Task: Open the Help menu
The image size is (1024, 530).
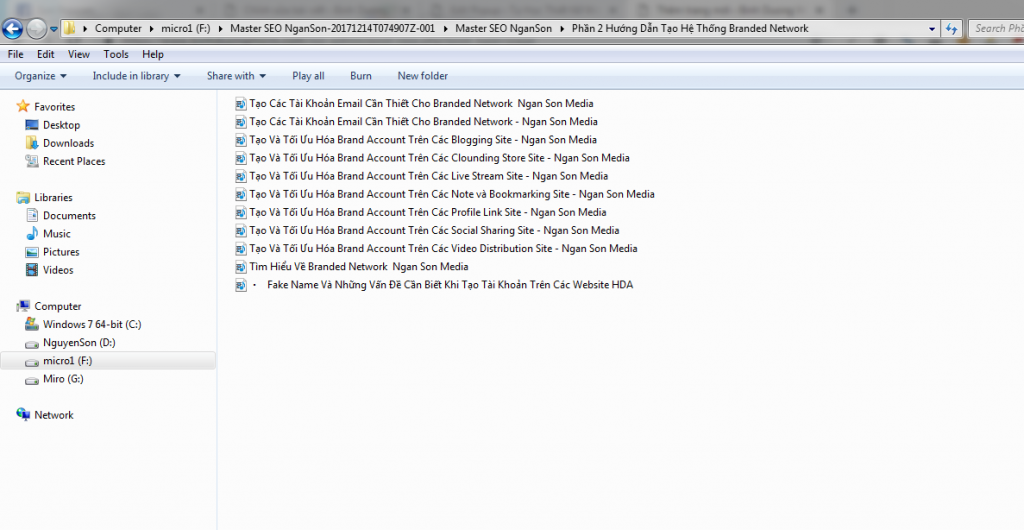Action: [153, 54]
